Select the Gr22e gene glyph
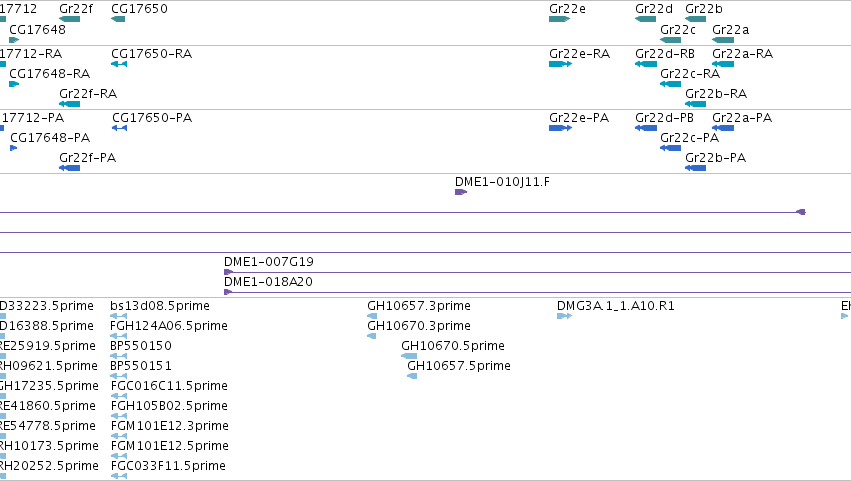 click(x=560, y=19)
